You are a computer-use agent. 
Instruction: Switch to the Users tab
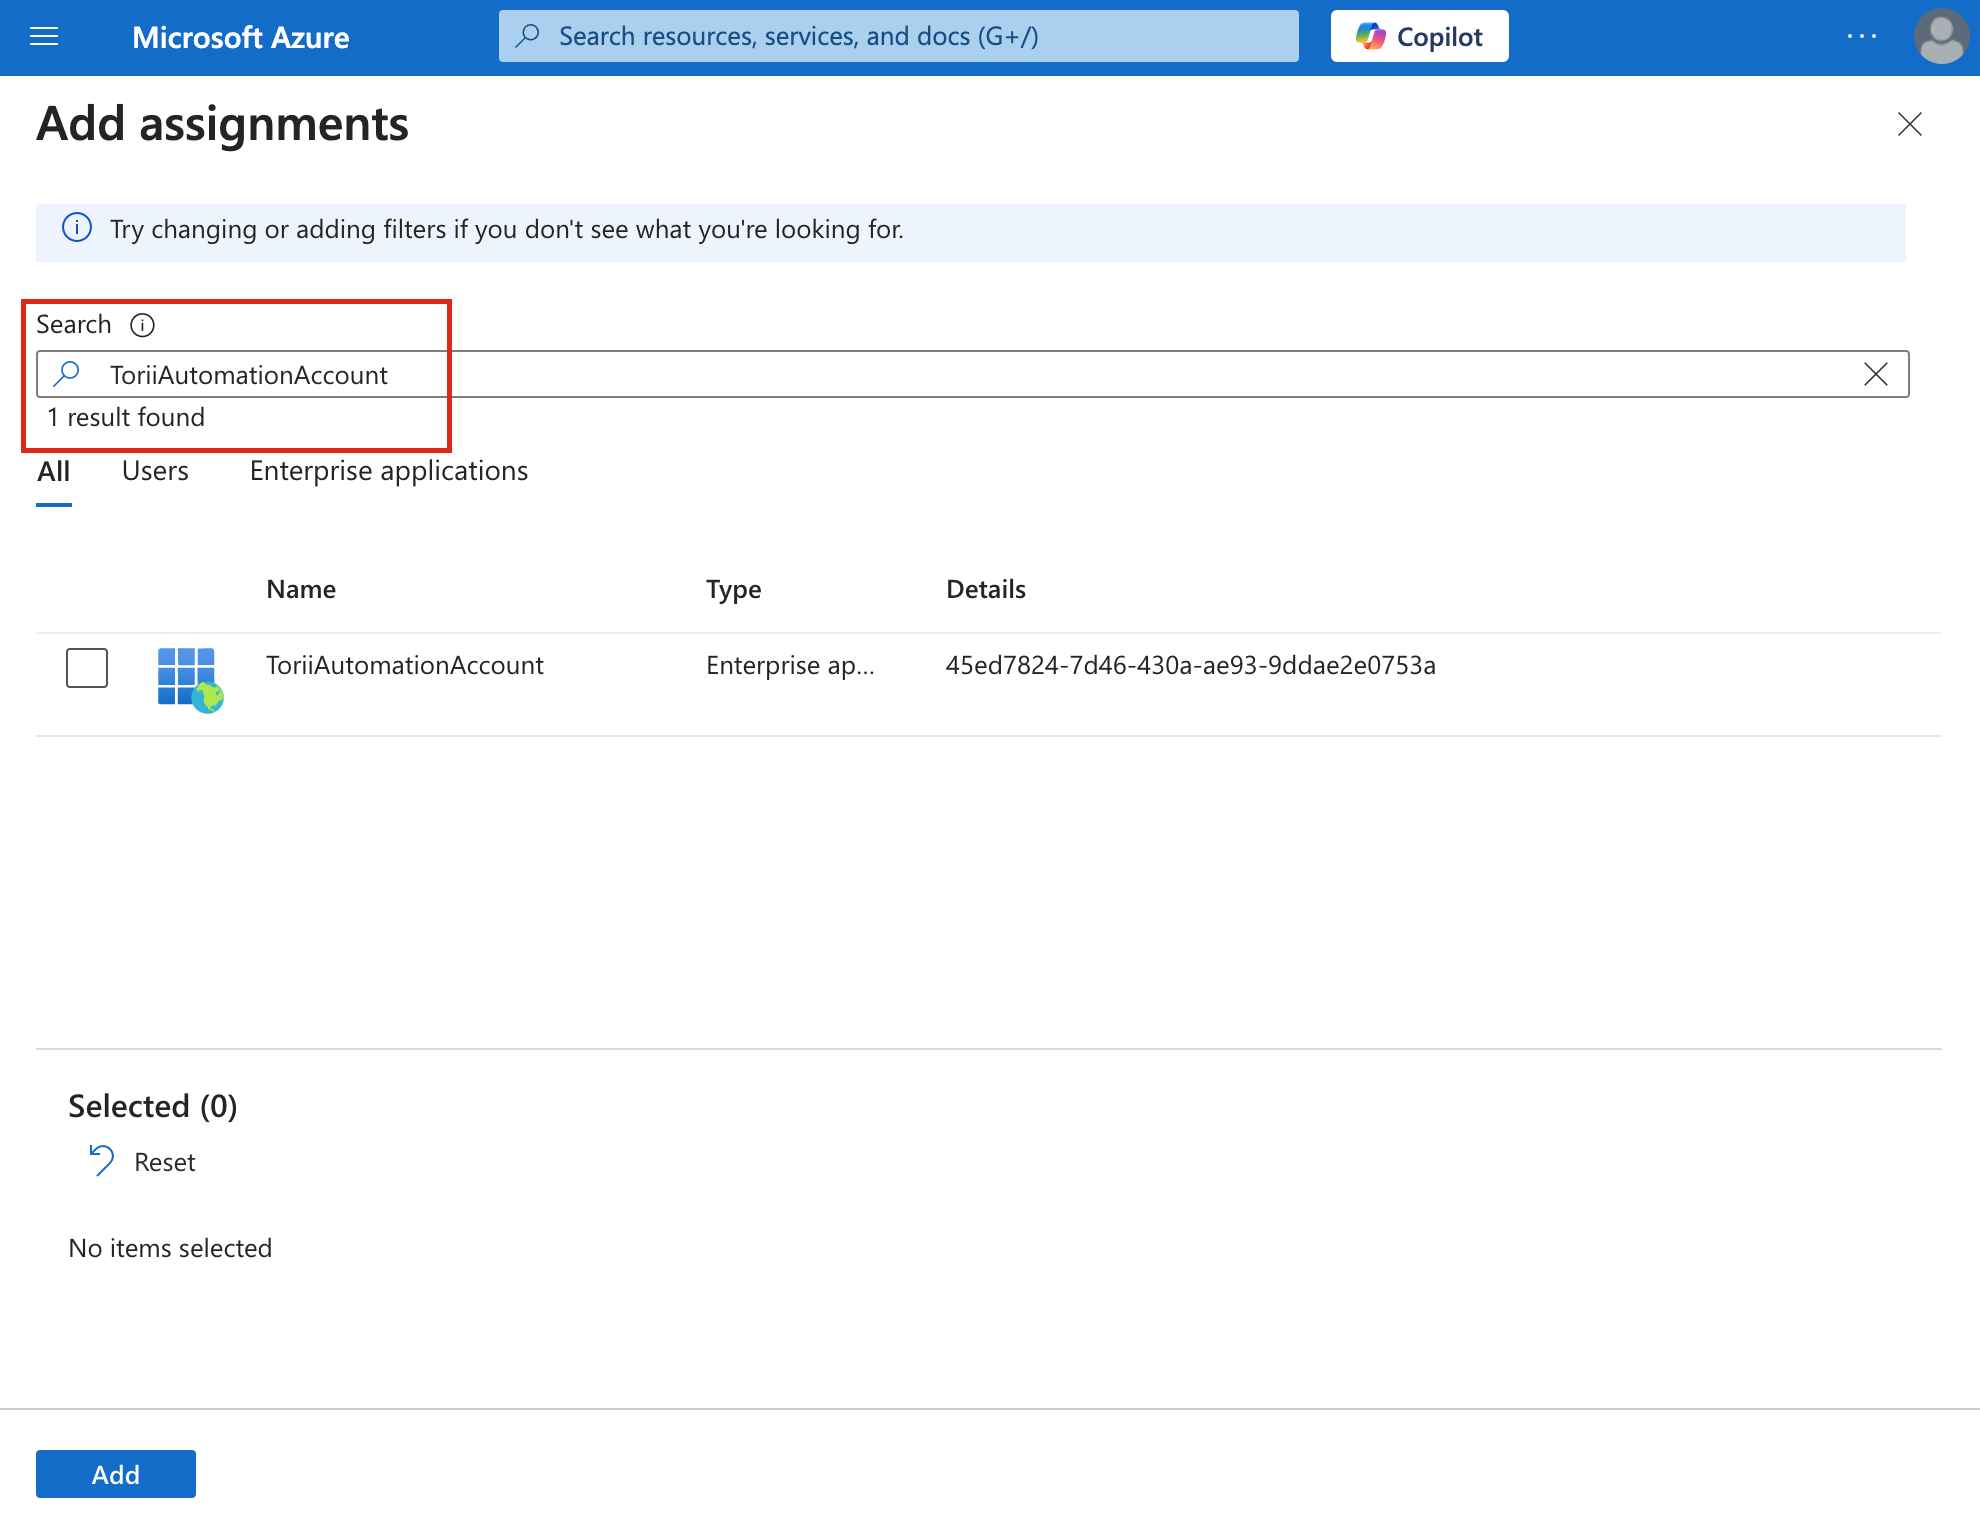coord(155,471)
